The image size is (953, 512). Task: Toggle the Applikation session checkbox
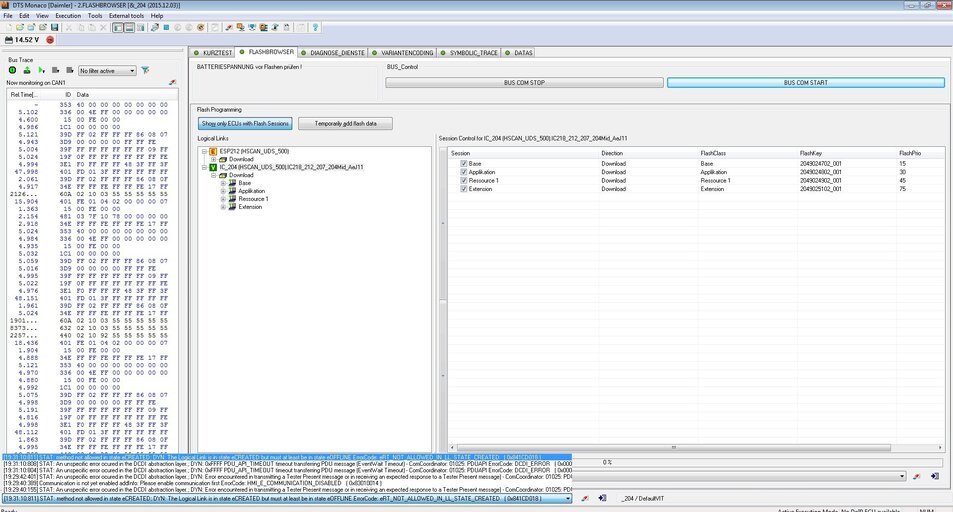[464, 172]
